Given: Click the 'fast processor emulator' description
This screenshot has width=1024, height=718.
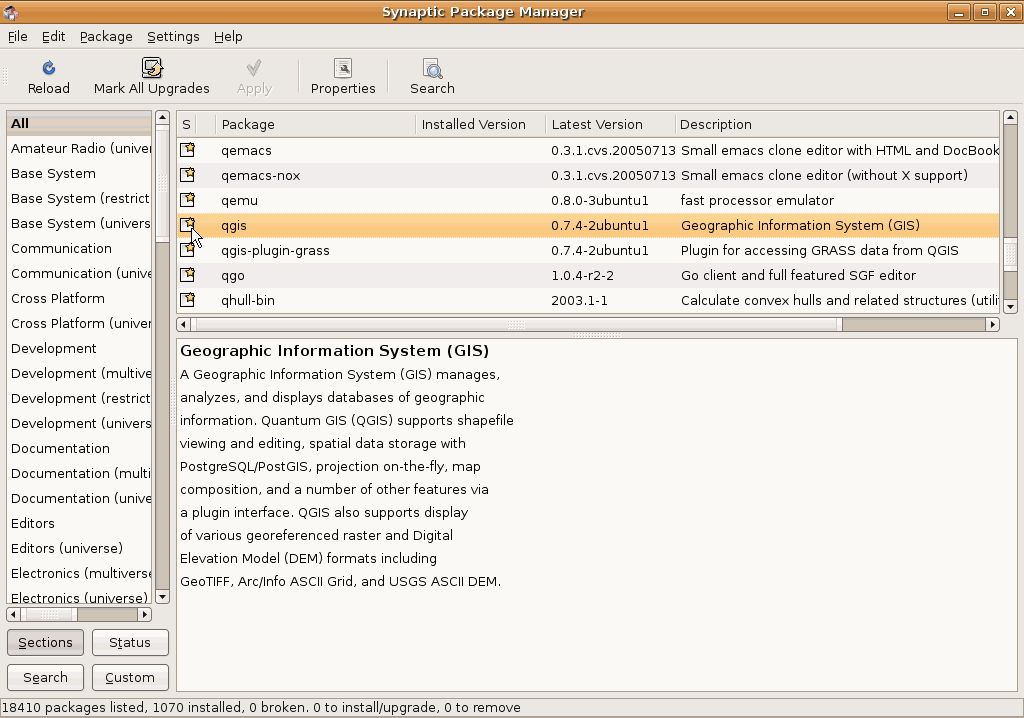Looking at the screenshot, I should tap(757, 201).
